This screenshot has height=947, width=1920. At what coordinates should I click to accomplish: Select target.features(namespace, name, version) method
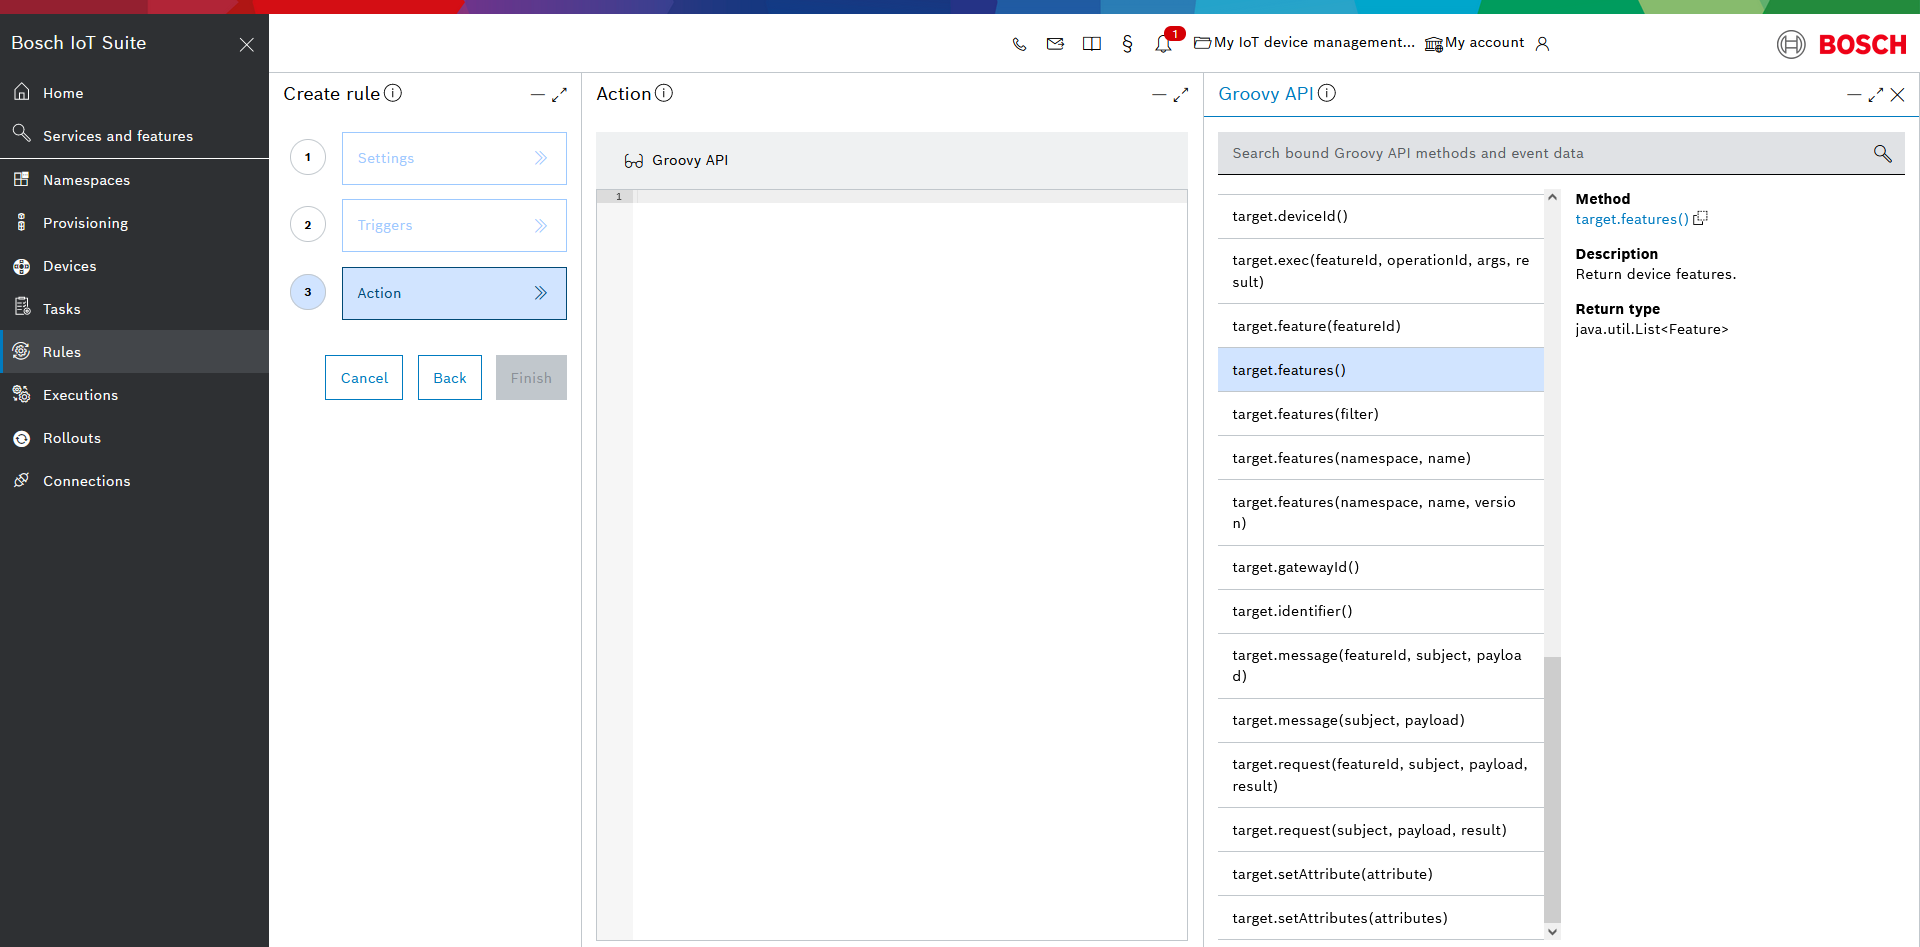[1381, 513]
